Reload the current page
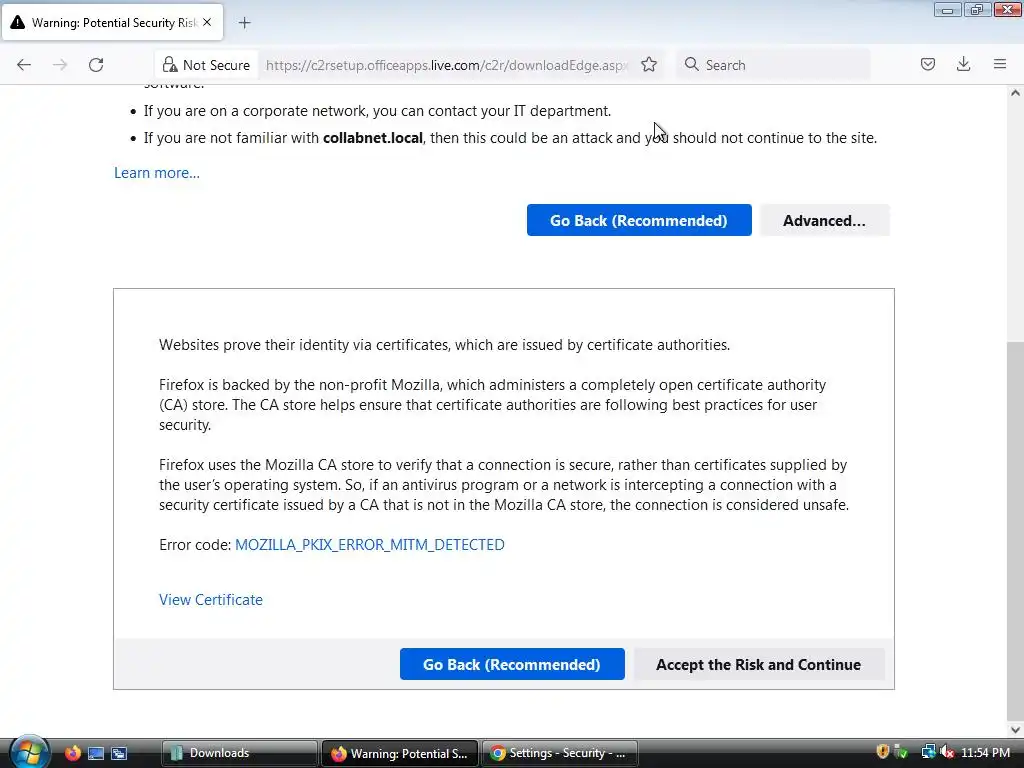Image resolution: width=1024 pixels, height=768 pixels. 96,65
